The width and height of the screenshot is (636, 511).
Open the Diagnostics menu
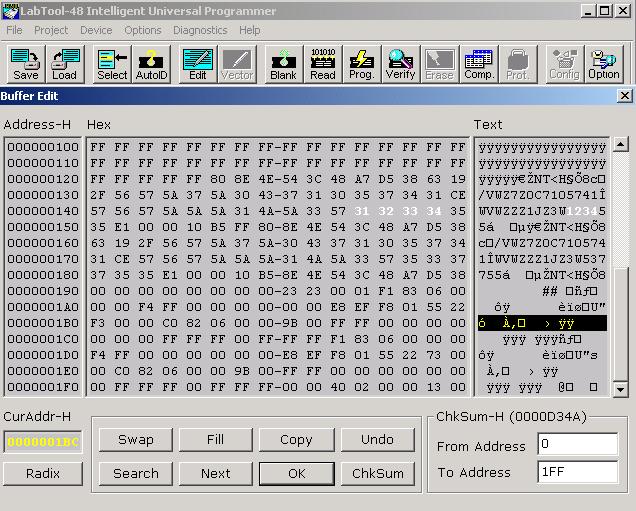tap(200, 30)
